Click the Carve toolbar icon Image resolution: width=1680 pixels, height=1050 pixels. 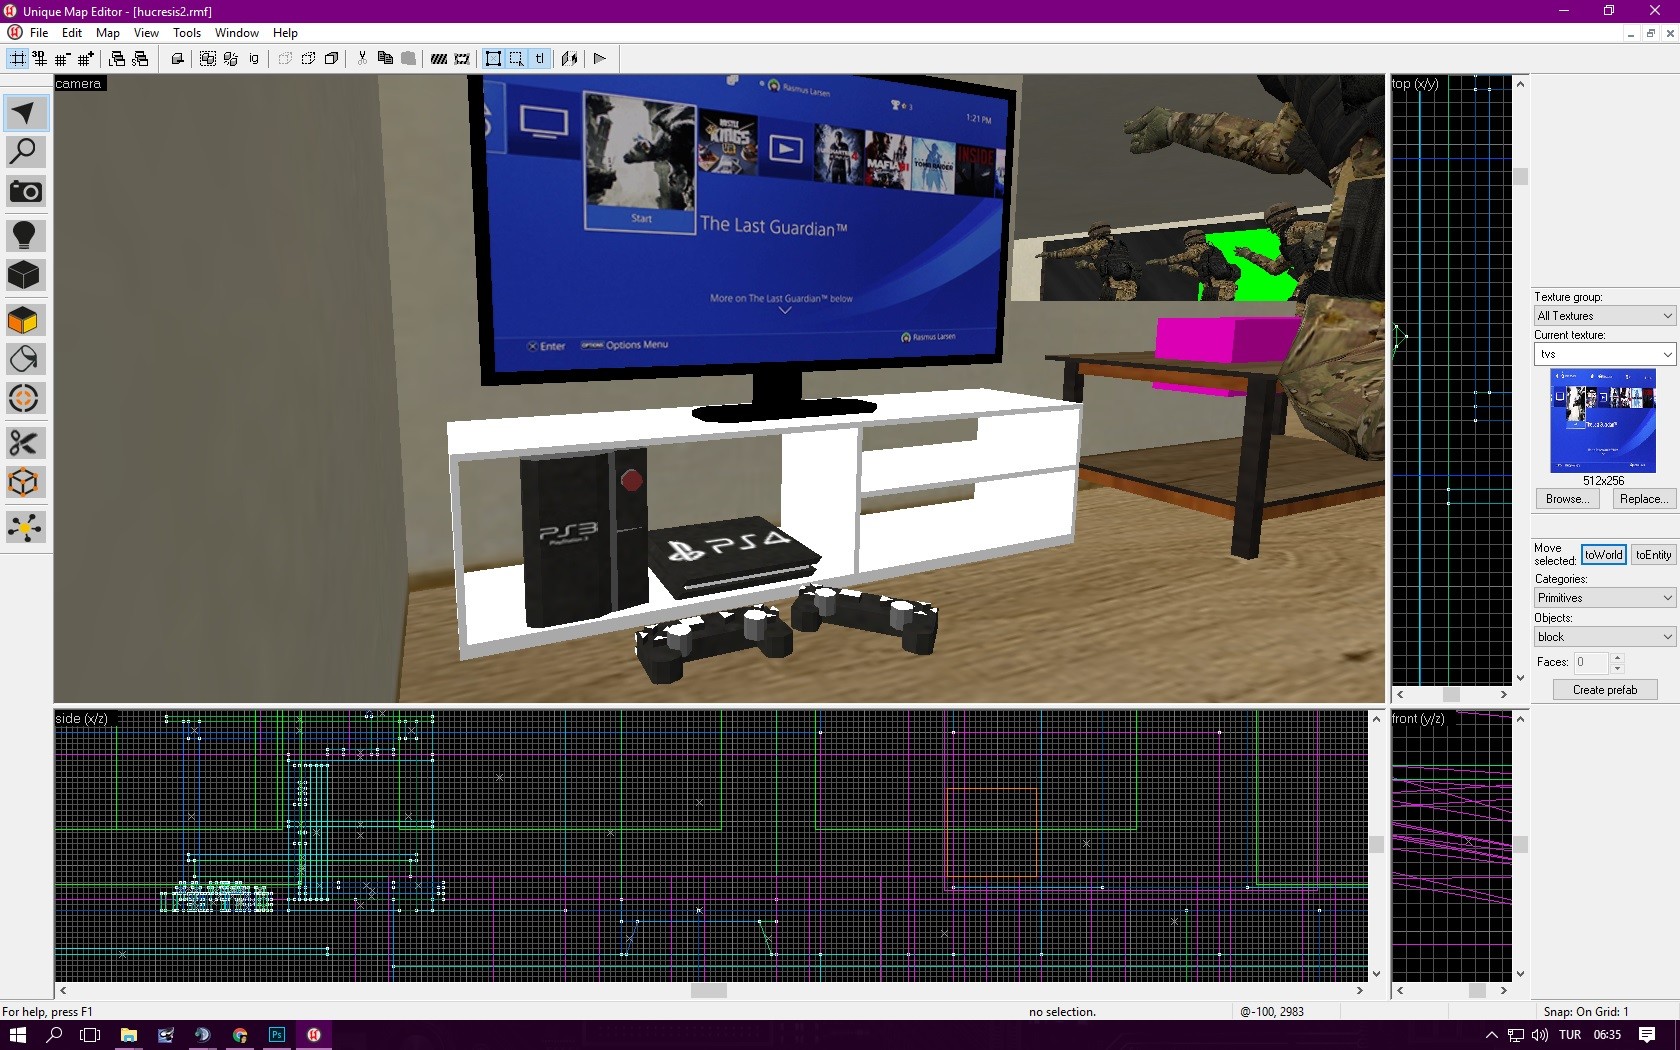click(x=177, y=59)
